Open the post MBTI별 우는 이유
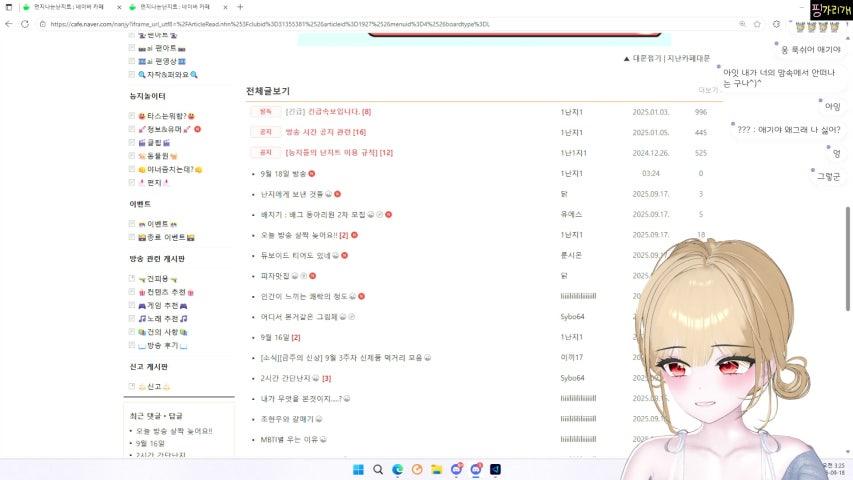The image size is (853, 480). (x=289, y=439)
